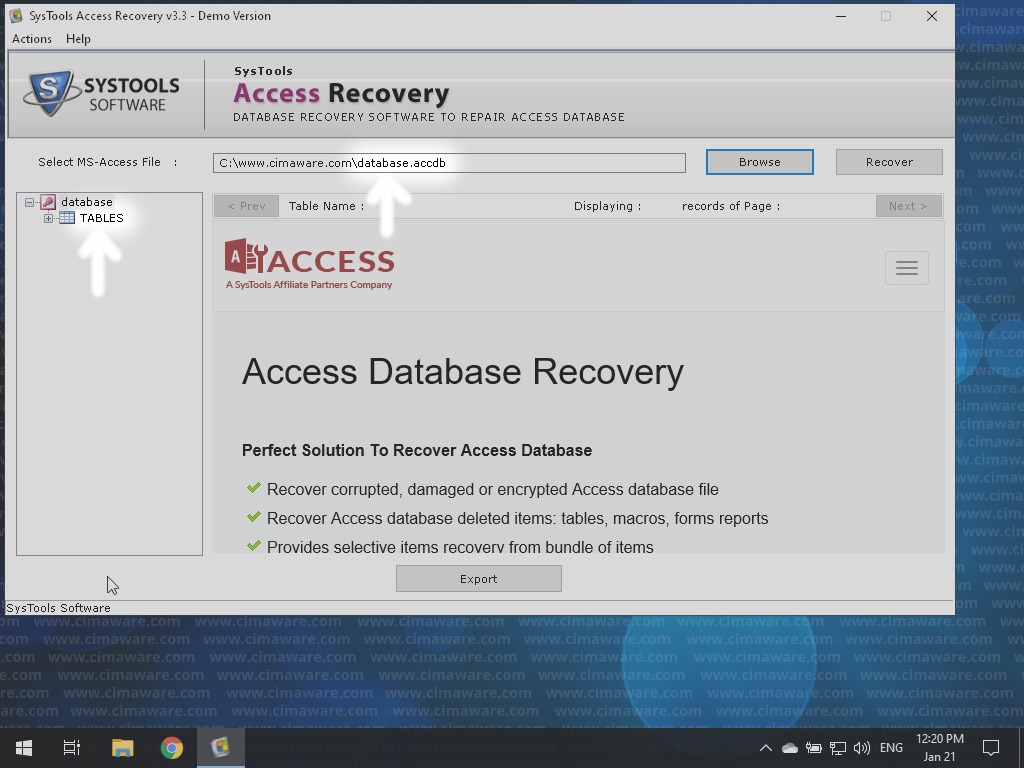Click the SysTools Software logo

(x=102, y=94)
